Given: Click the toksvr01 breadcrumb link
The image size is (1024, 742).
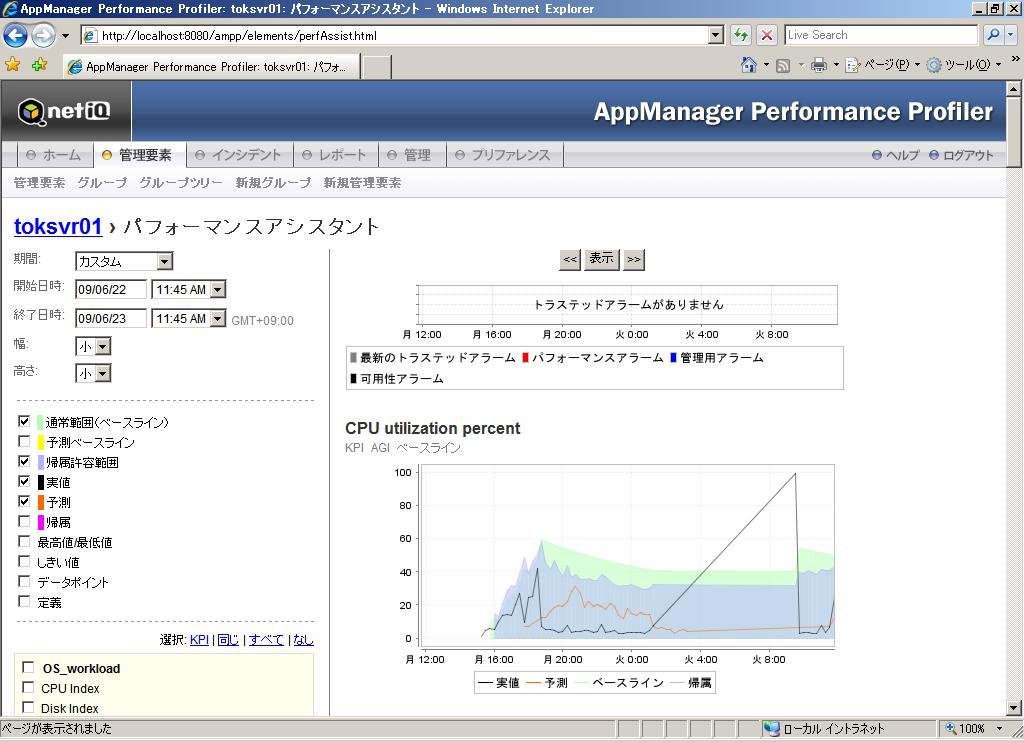Looking at the screenshot, I should coord(58,227).
